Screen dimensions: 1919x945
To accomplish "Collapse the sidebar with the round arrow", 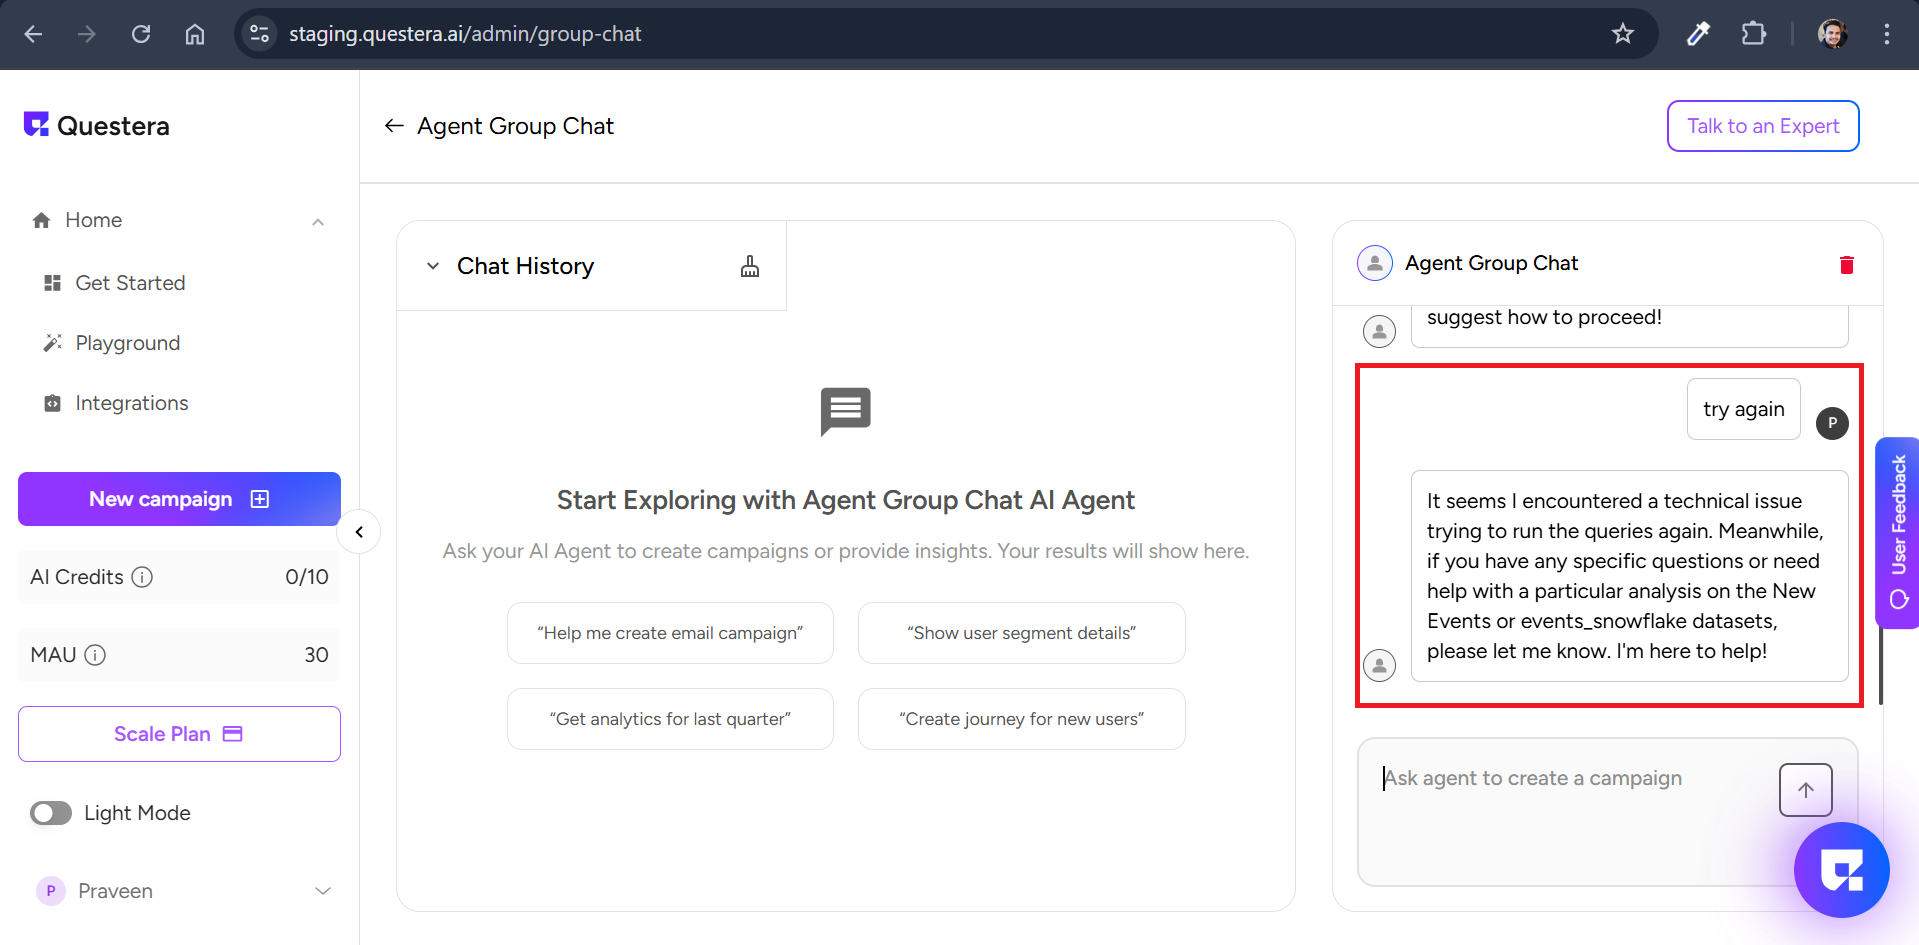I will coord(359,532).
